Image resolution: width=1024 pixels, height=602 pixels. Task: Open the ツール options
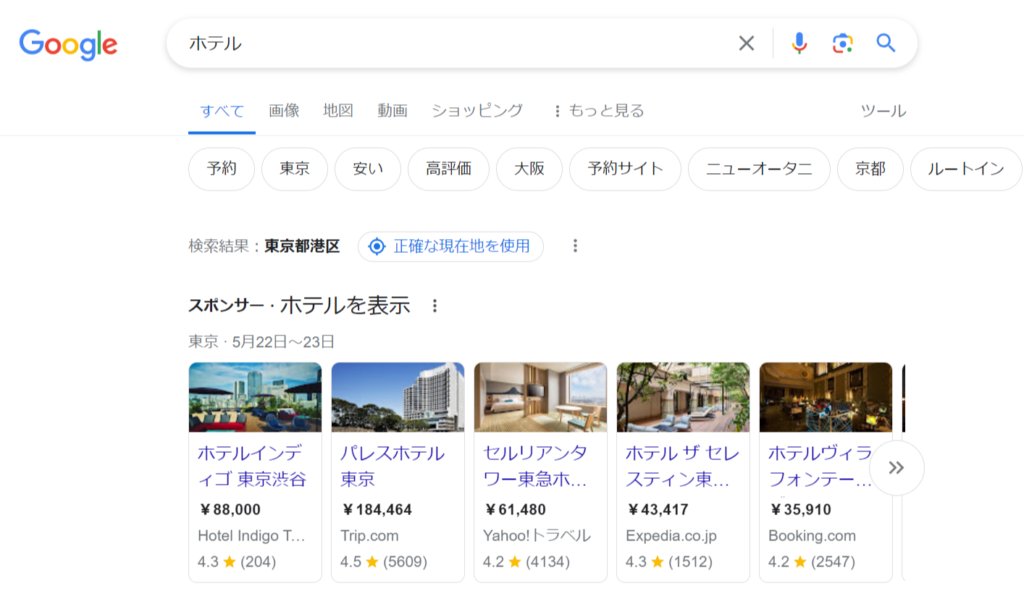click(883, 111)
